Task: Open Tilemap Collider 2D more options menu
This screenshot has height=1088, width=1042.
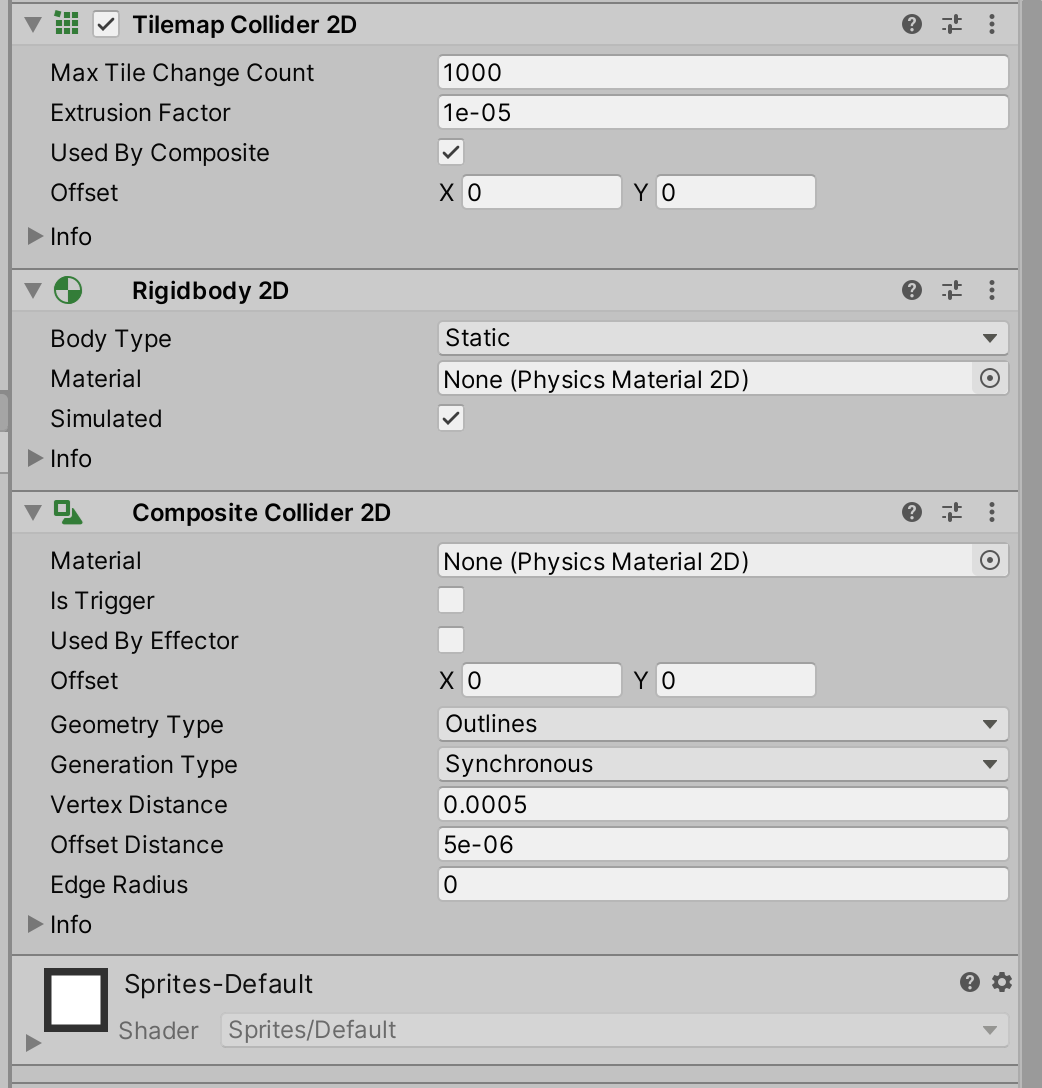Action: pos(991,24)
